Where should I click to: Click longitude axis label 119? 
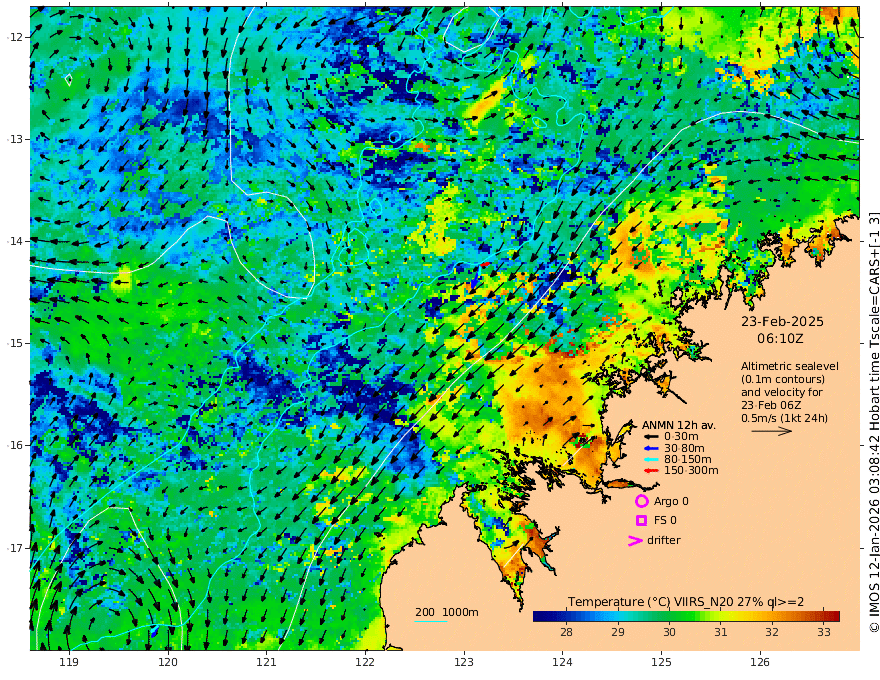coord(69,663)
